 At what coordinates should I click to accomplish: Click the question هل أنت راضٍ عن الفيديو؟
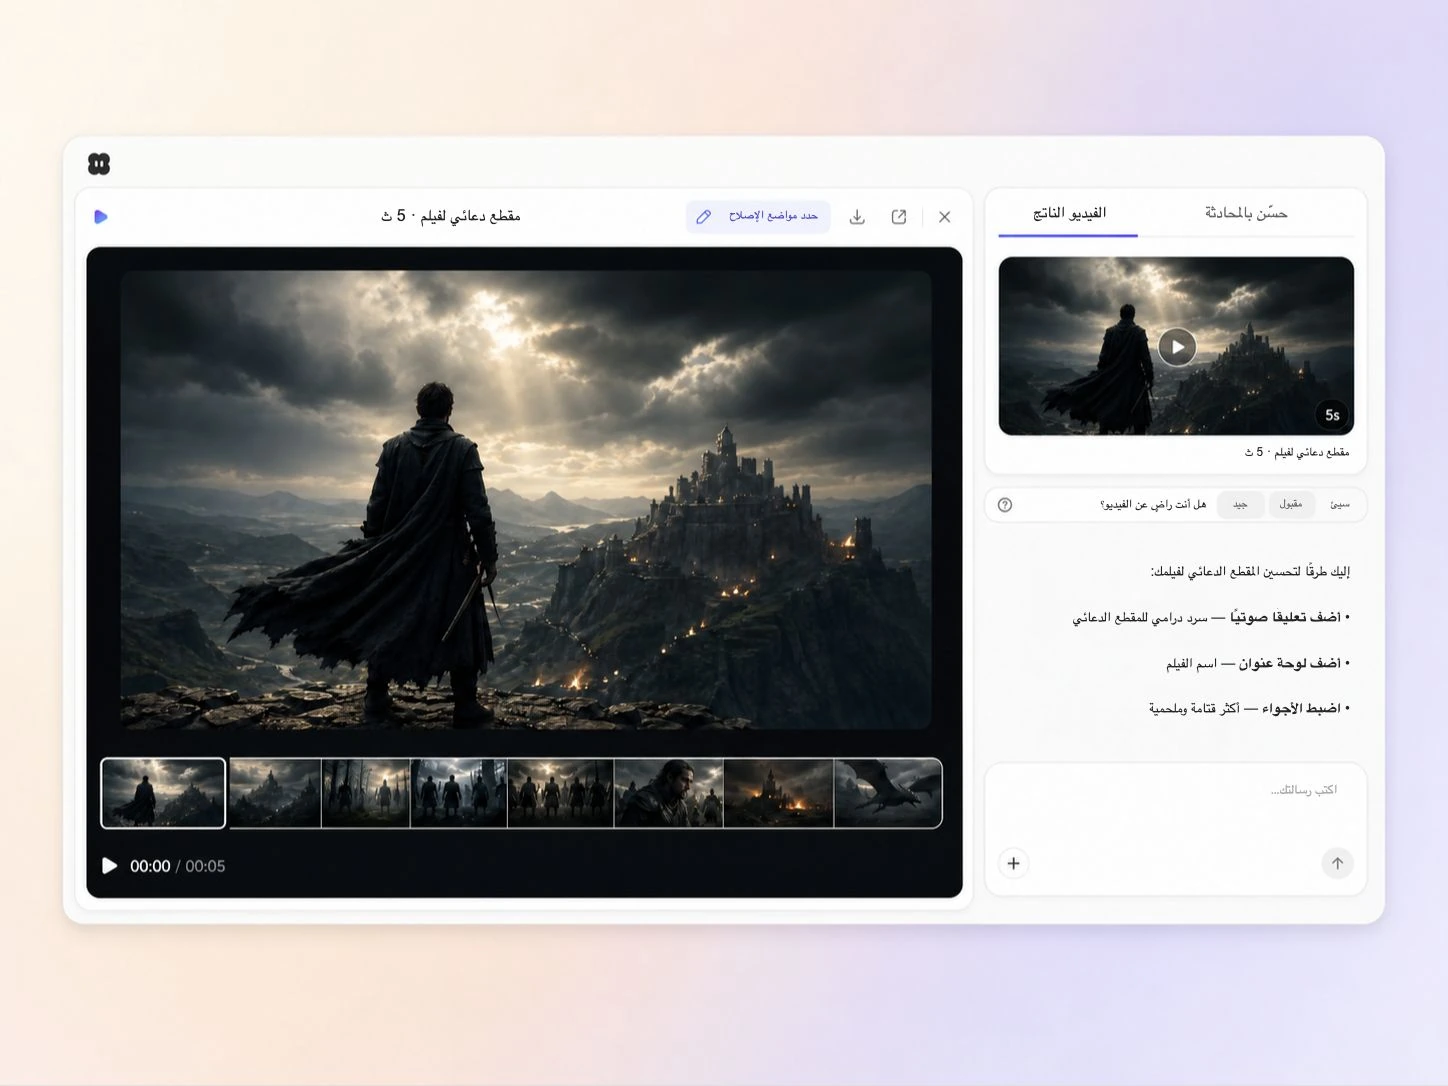(x=1153, y=505)
